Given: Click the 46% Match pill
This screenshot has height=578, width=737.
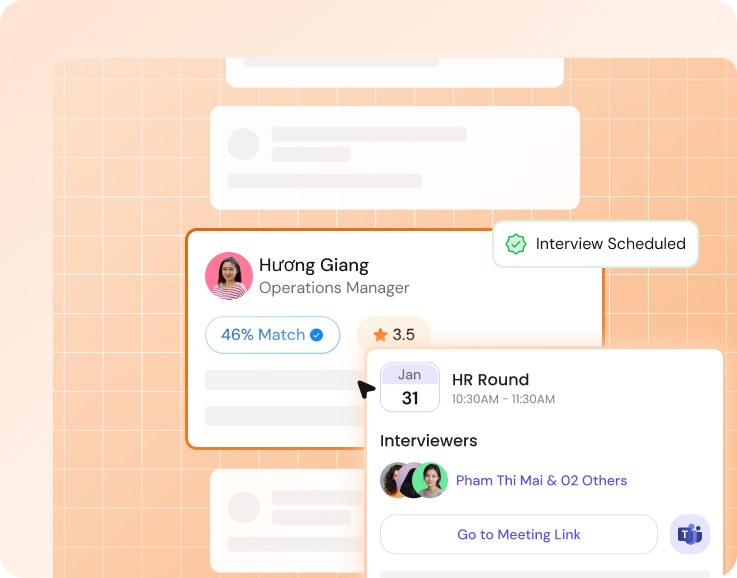Looking at the screenshot, I should 272,335.
